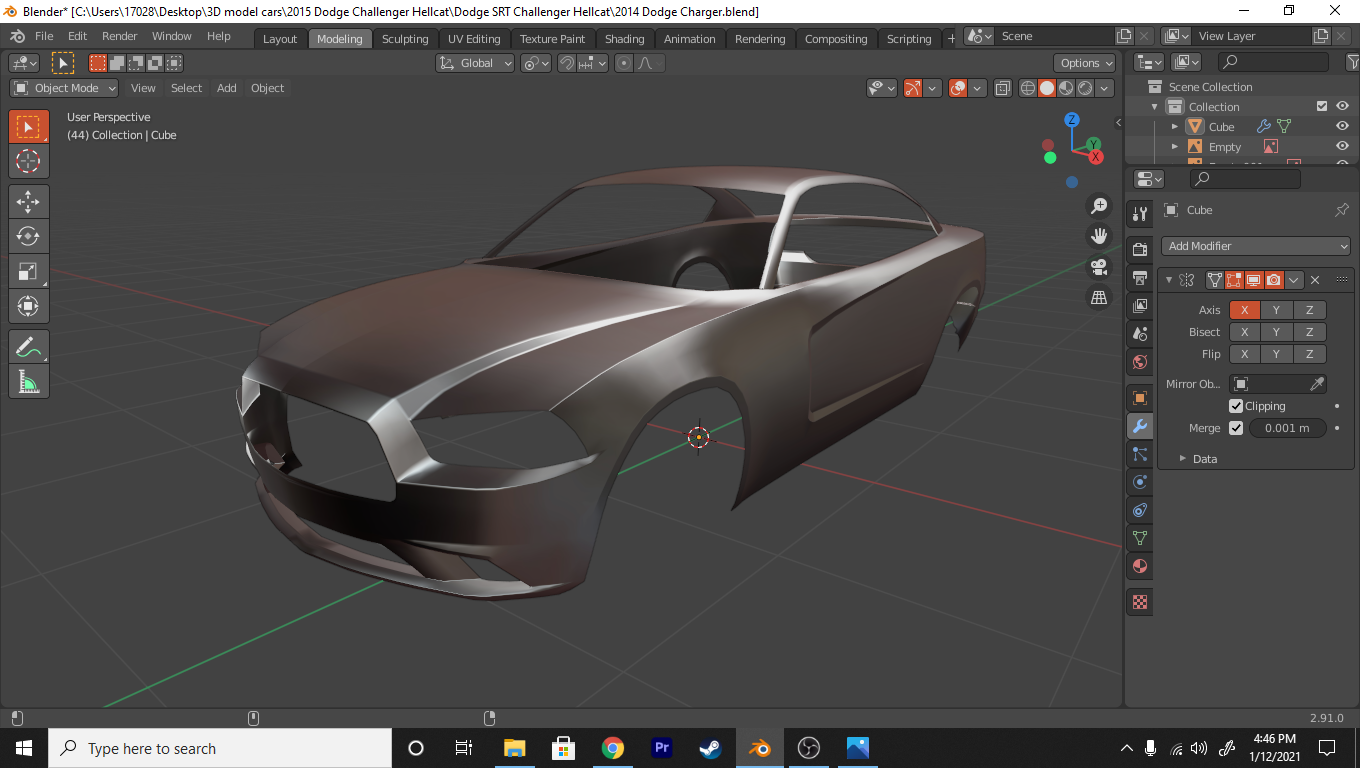Activate the Annotate tool
This screenshot has height=768, width=1360.
28,347
